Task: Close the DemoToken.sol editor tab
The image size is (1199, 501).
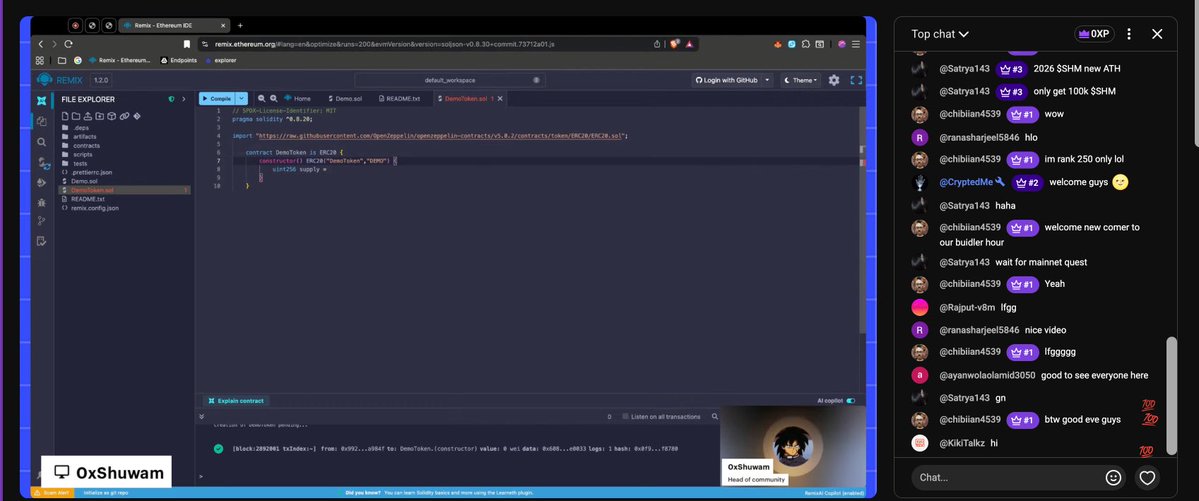Action: pos(502,99)
